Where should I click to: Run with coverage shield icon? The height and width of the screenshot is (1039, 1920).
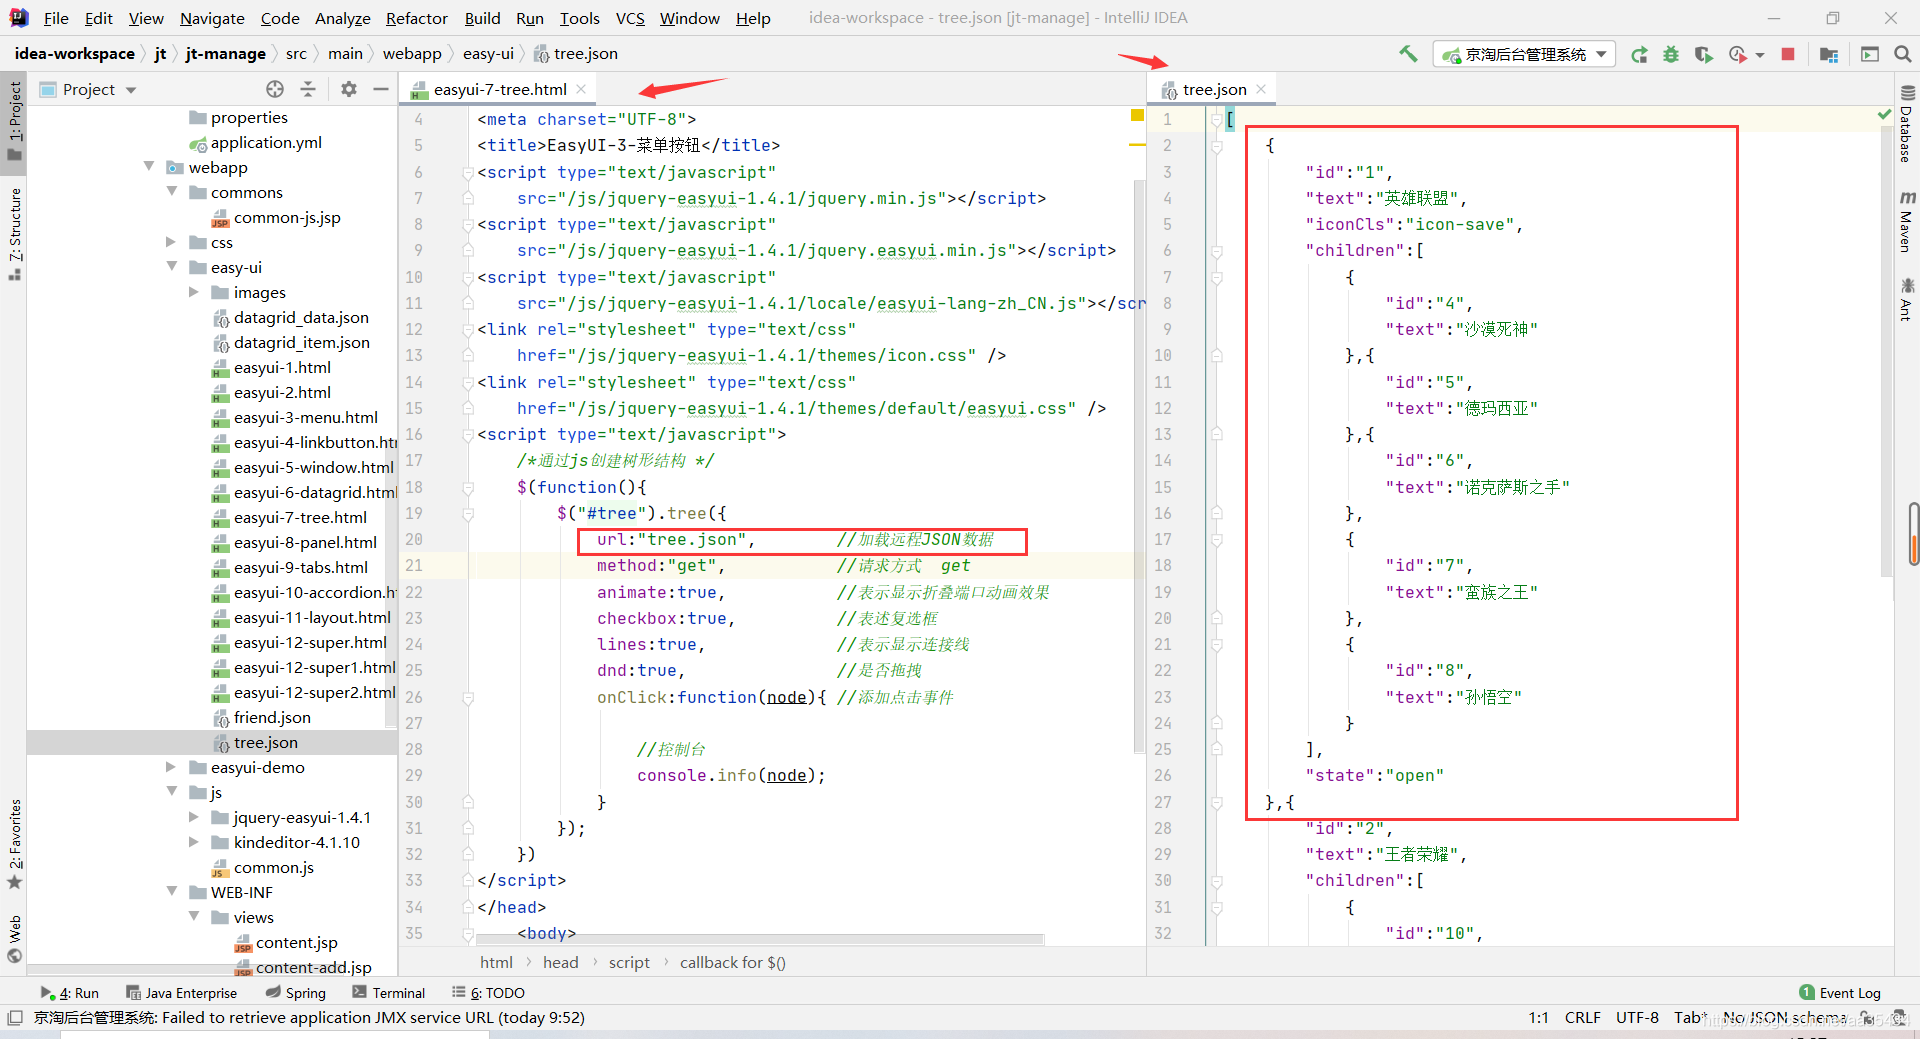point(1704,55)
